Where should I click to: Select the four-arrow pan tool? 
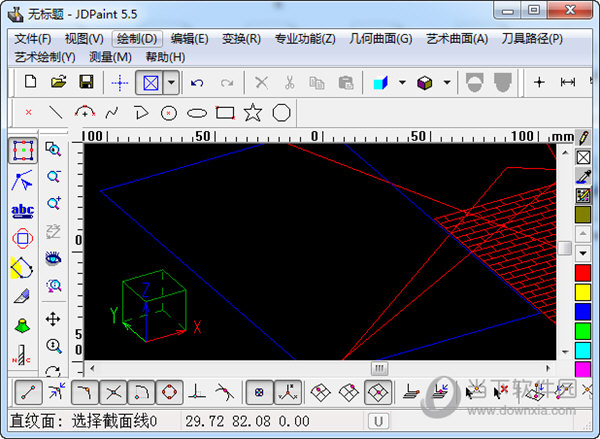(53, 319)
